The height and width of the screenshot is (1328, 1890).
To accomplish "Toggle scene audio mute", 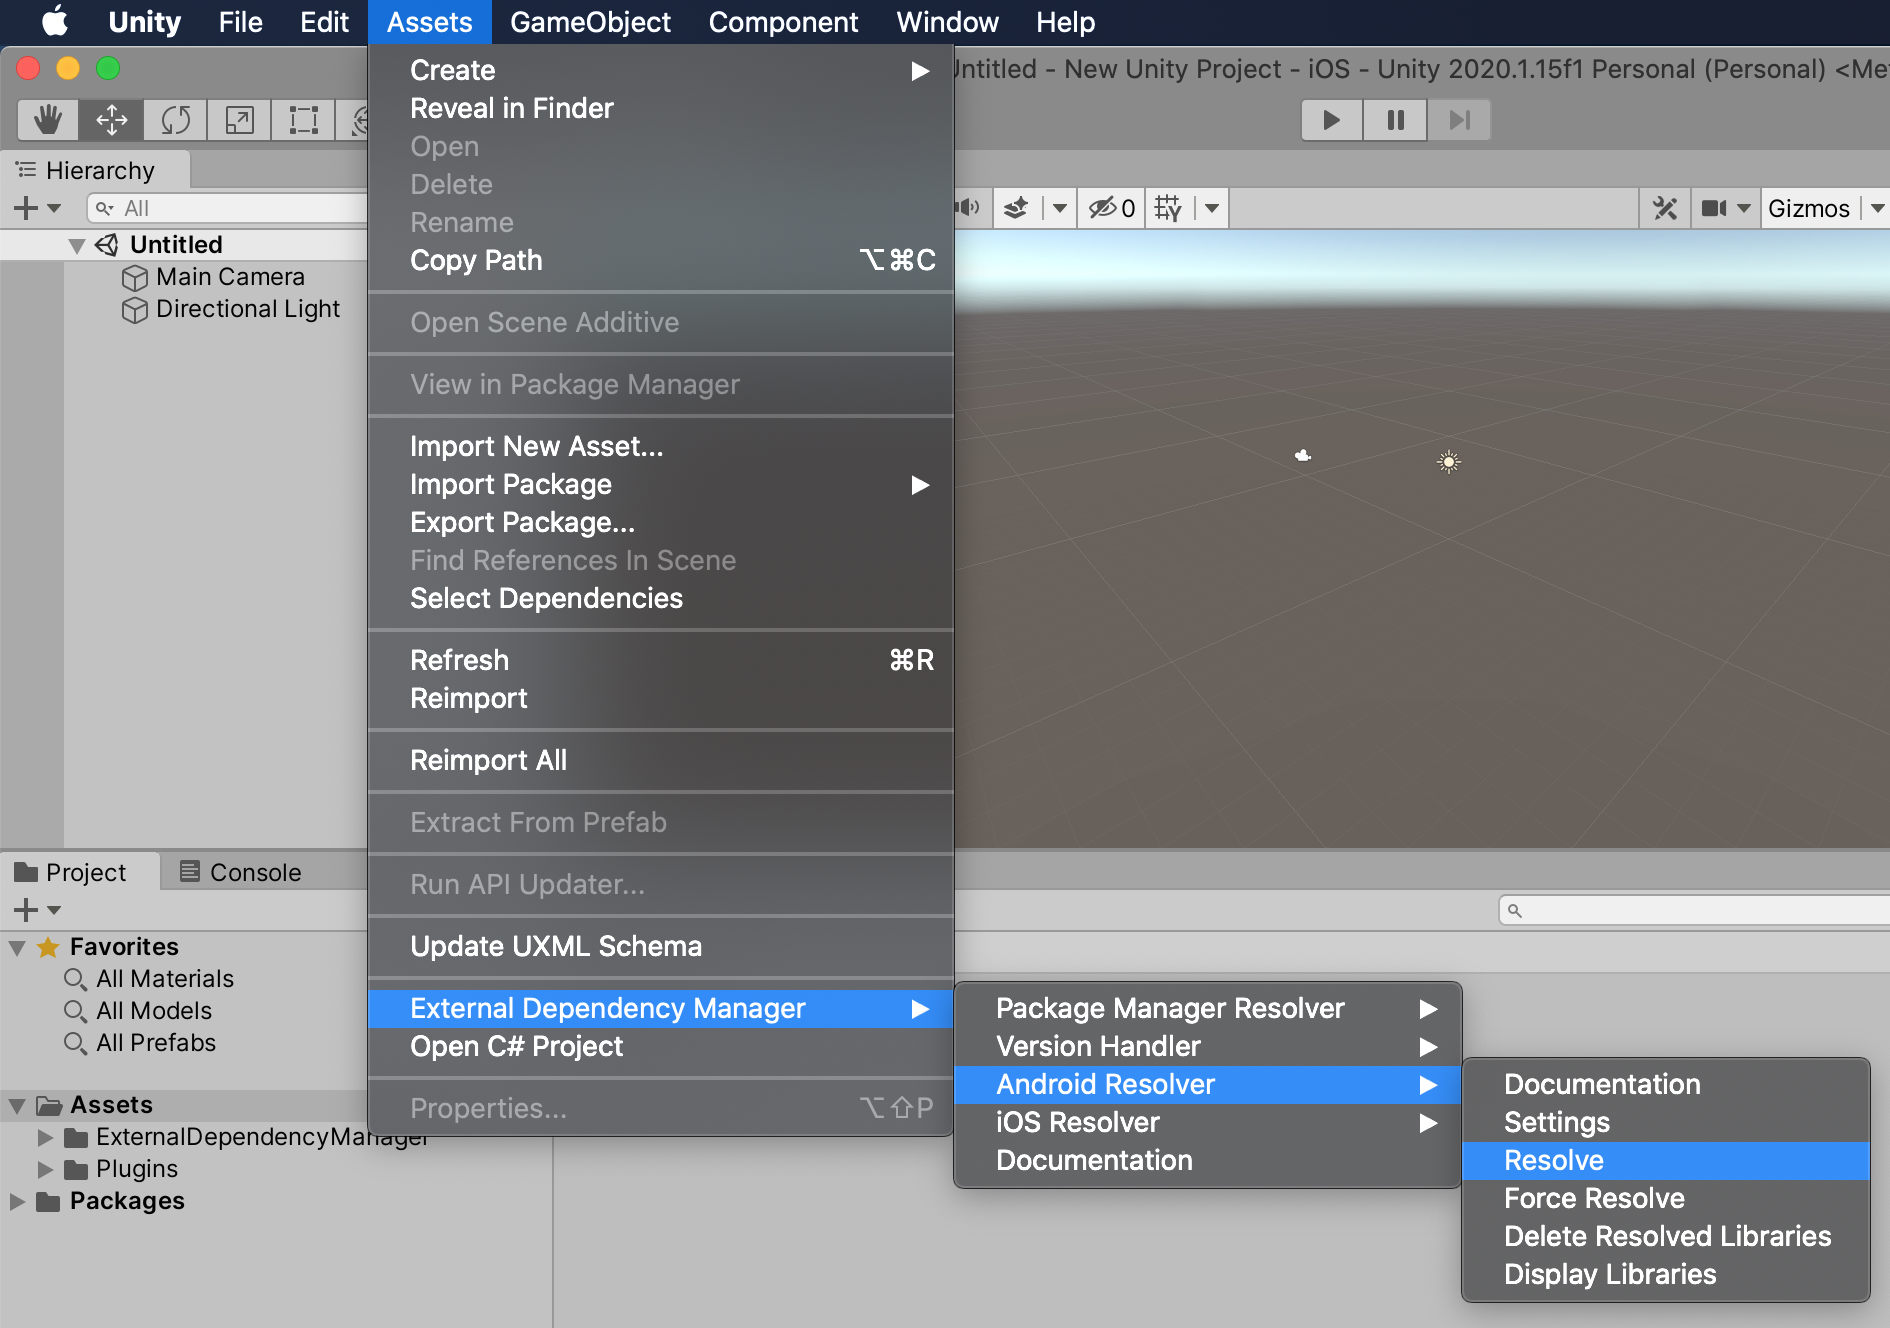I will click(968, 208).
